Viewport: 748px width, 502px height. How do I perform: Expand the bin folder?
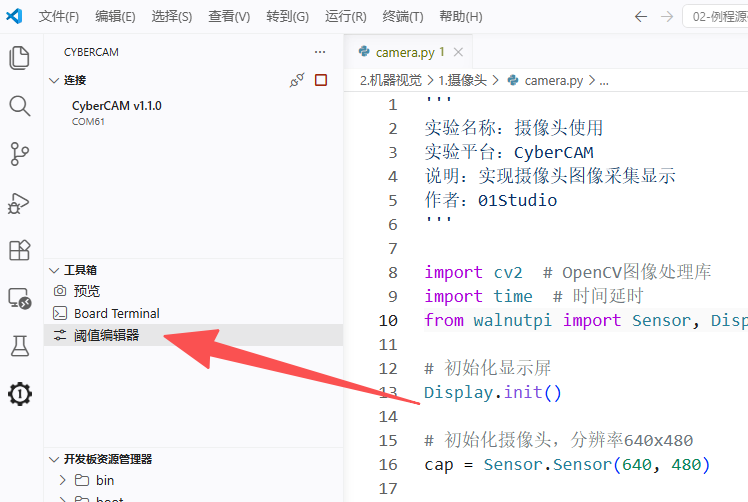(x=94, y=480)
